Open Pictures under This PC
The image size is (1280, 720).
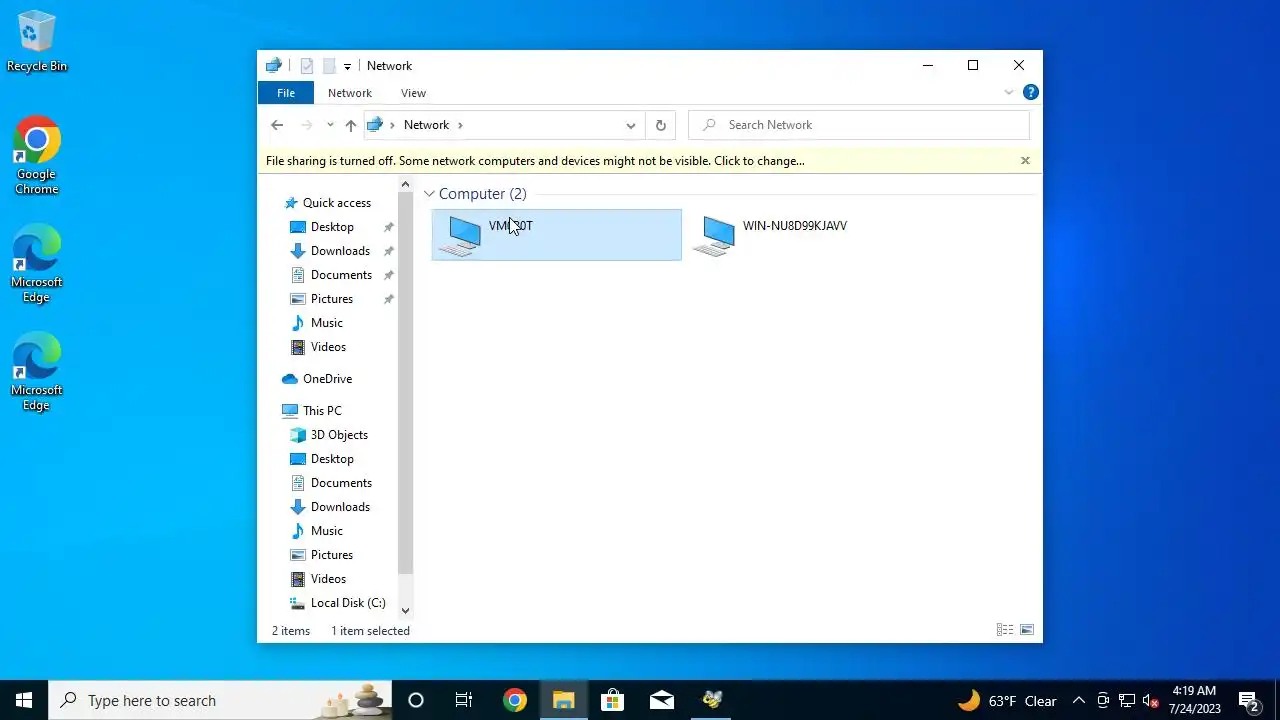332,555
